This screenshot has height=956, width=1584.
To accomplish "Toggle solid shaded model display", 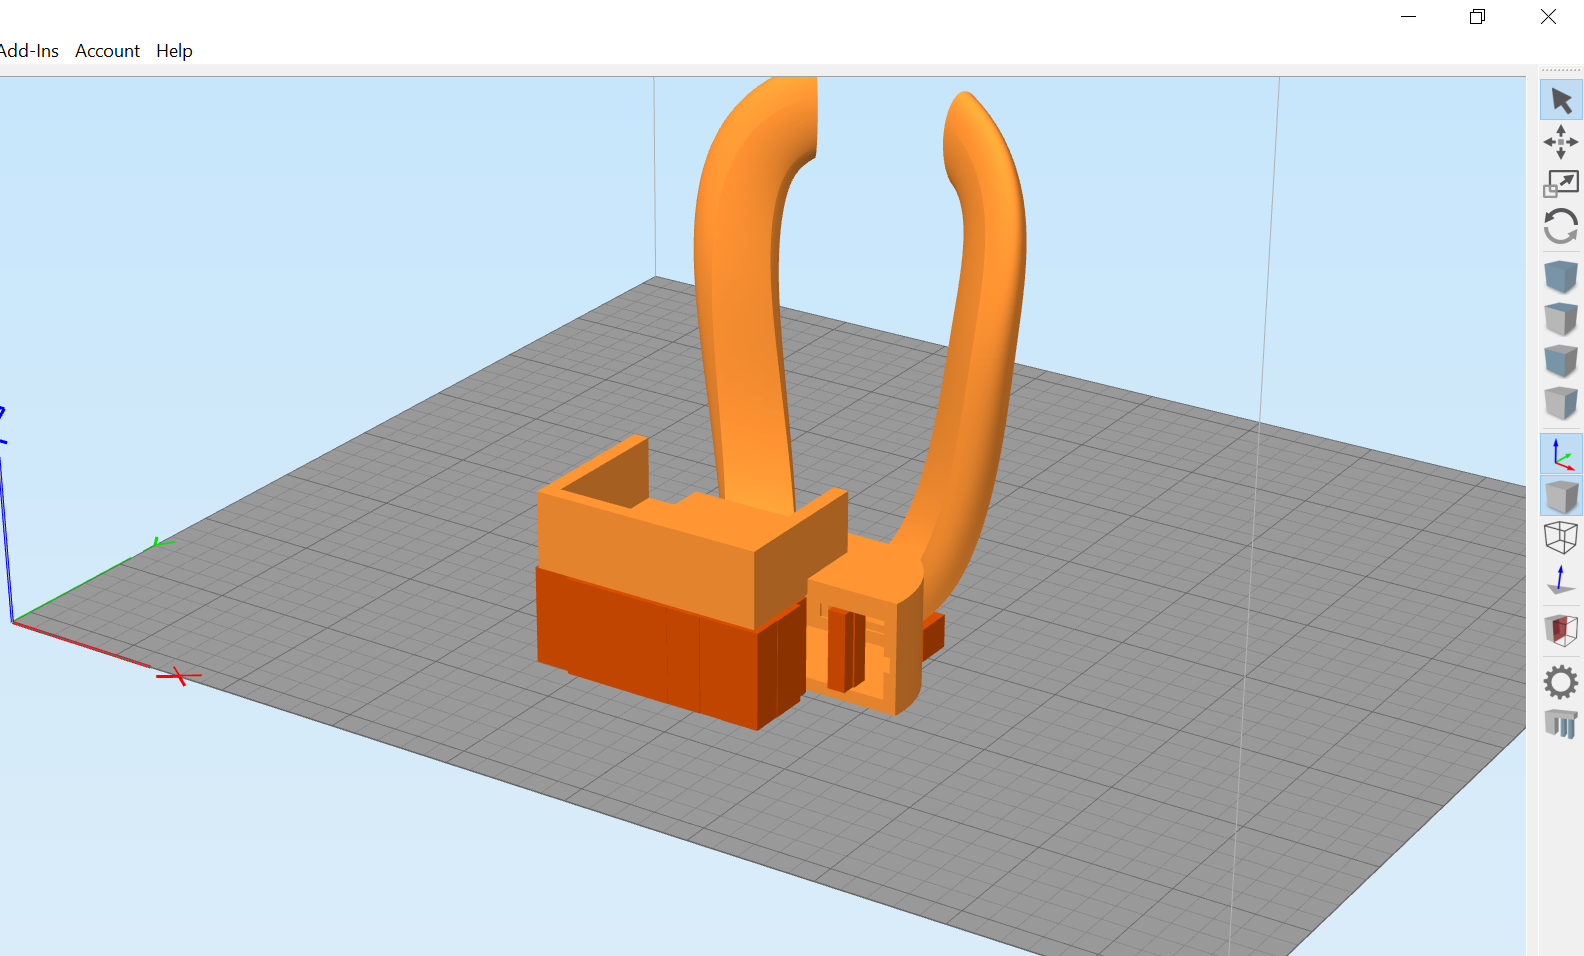I will coord(1561,496).
